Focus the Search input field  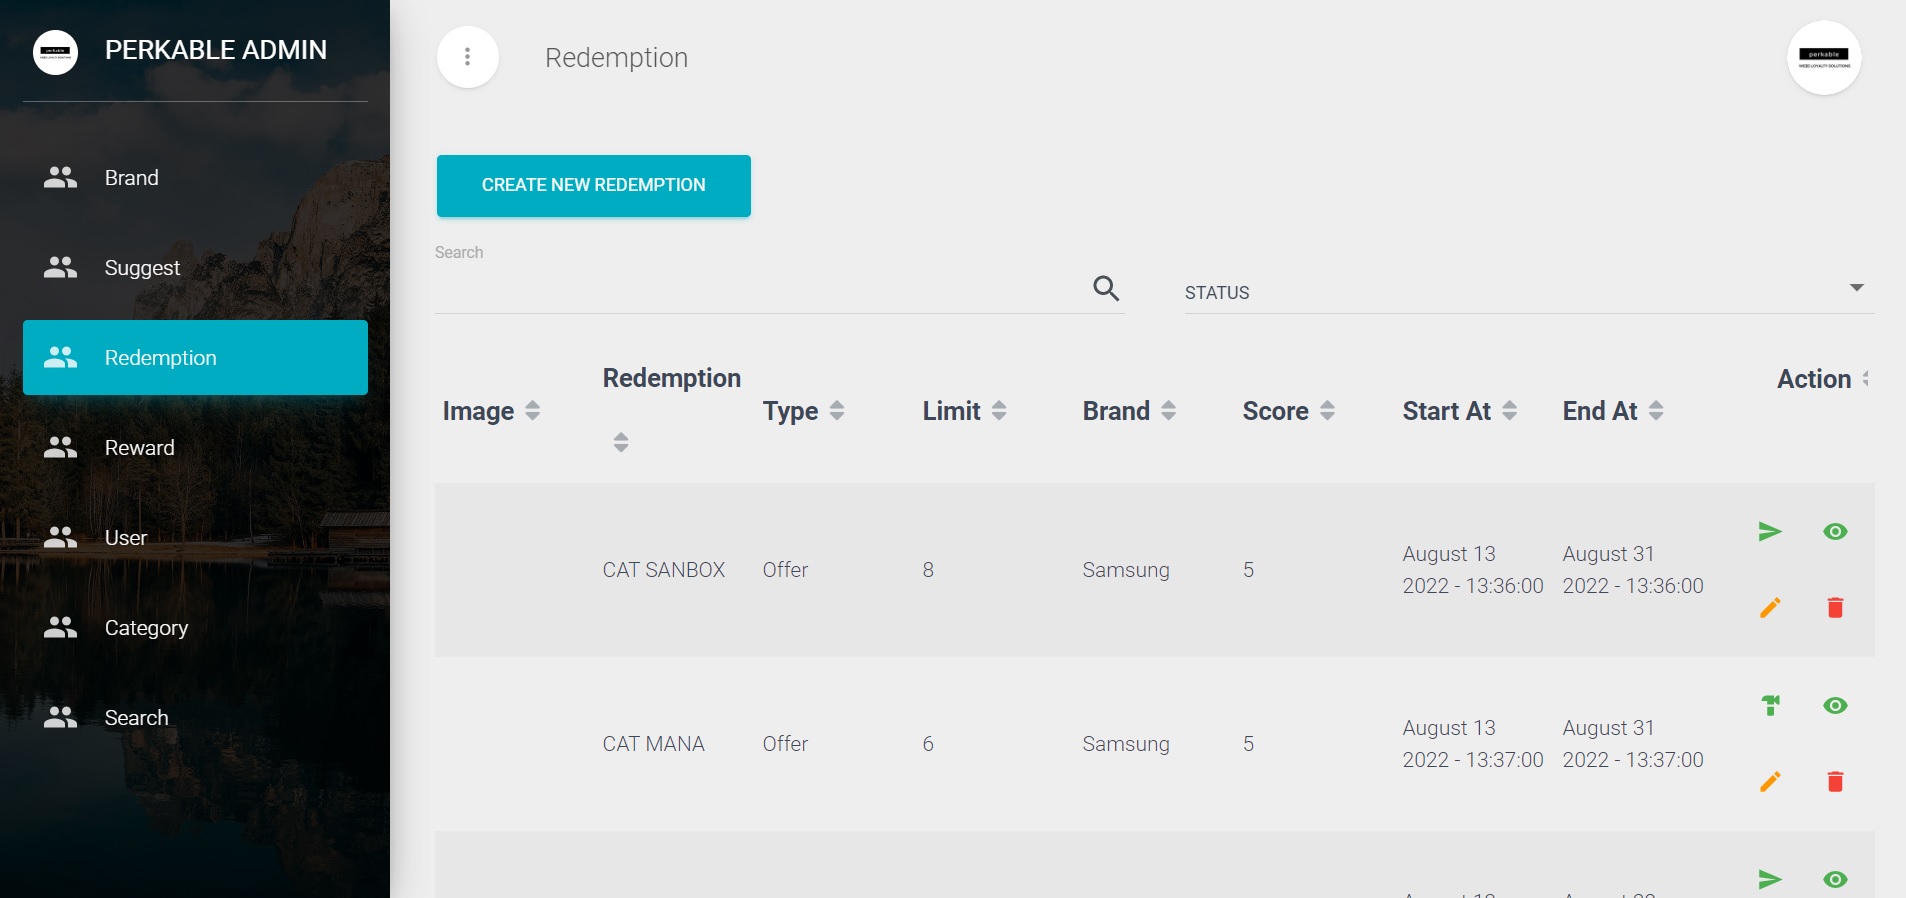760,291
